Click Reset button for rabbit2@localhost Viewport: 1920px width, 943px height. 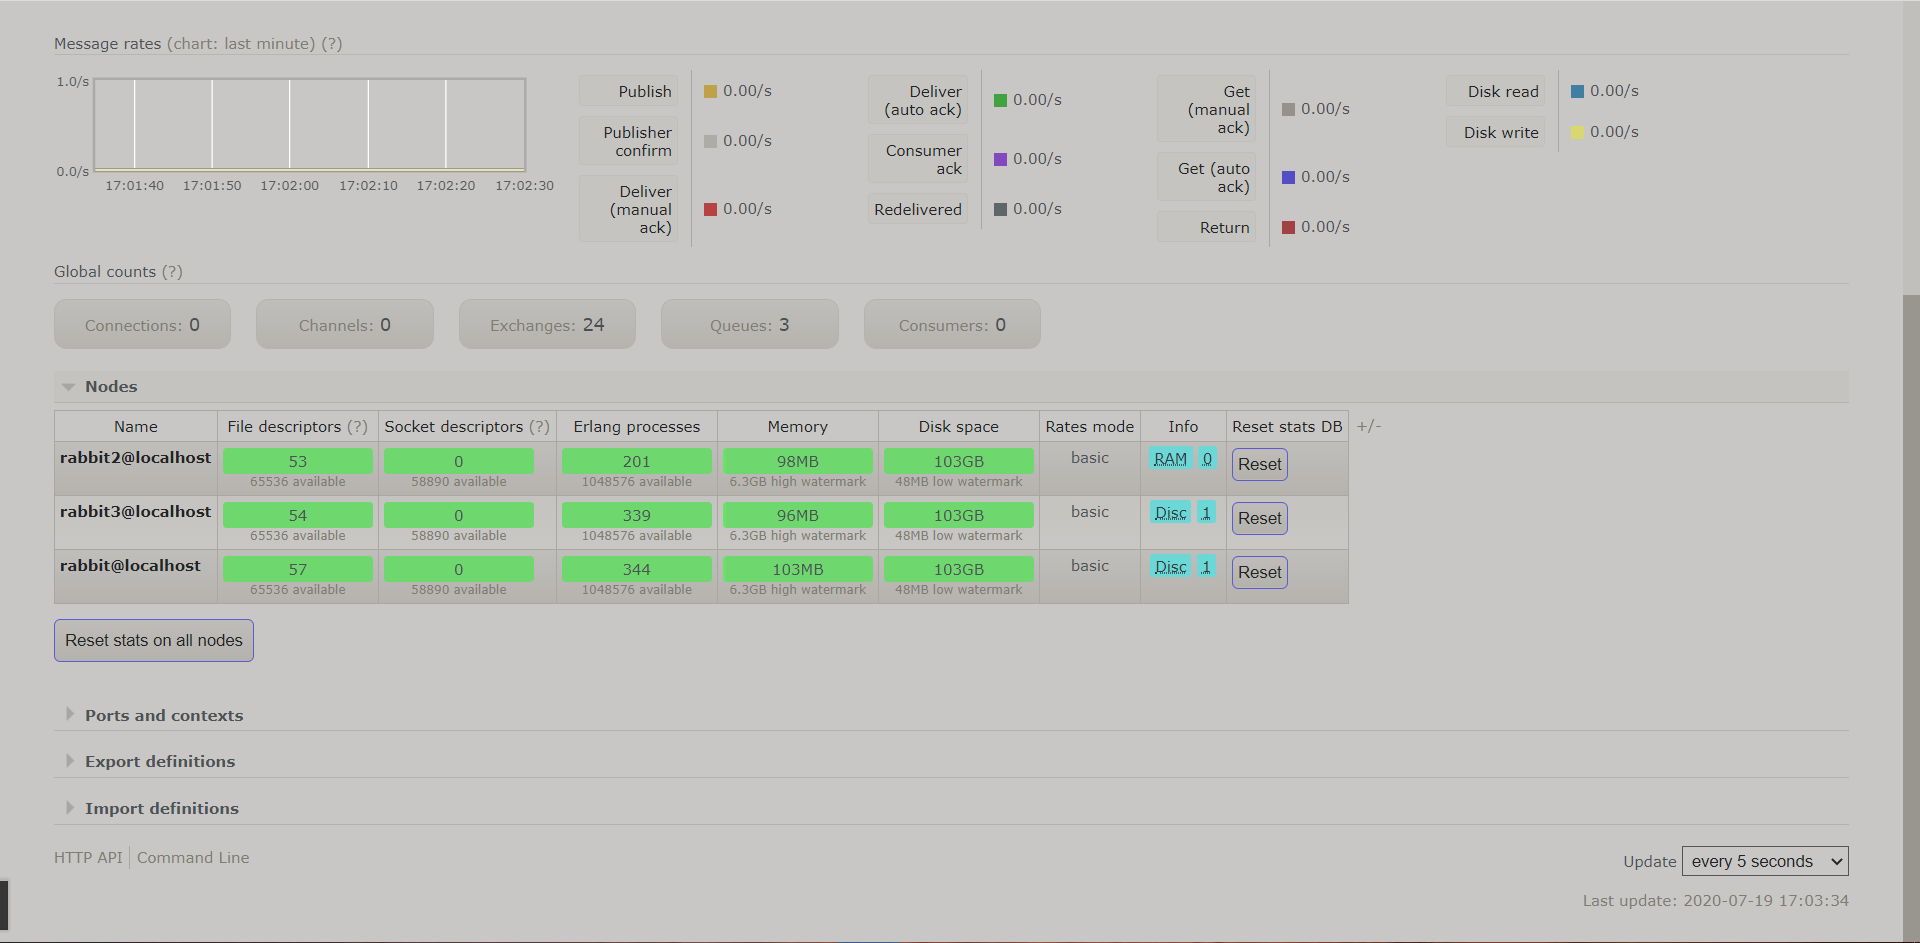pyautogui.click(x=1259, y=464)
